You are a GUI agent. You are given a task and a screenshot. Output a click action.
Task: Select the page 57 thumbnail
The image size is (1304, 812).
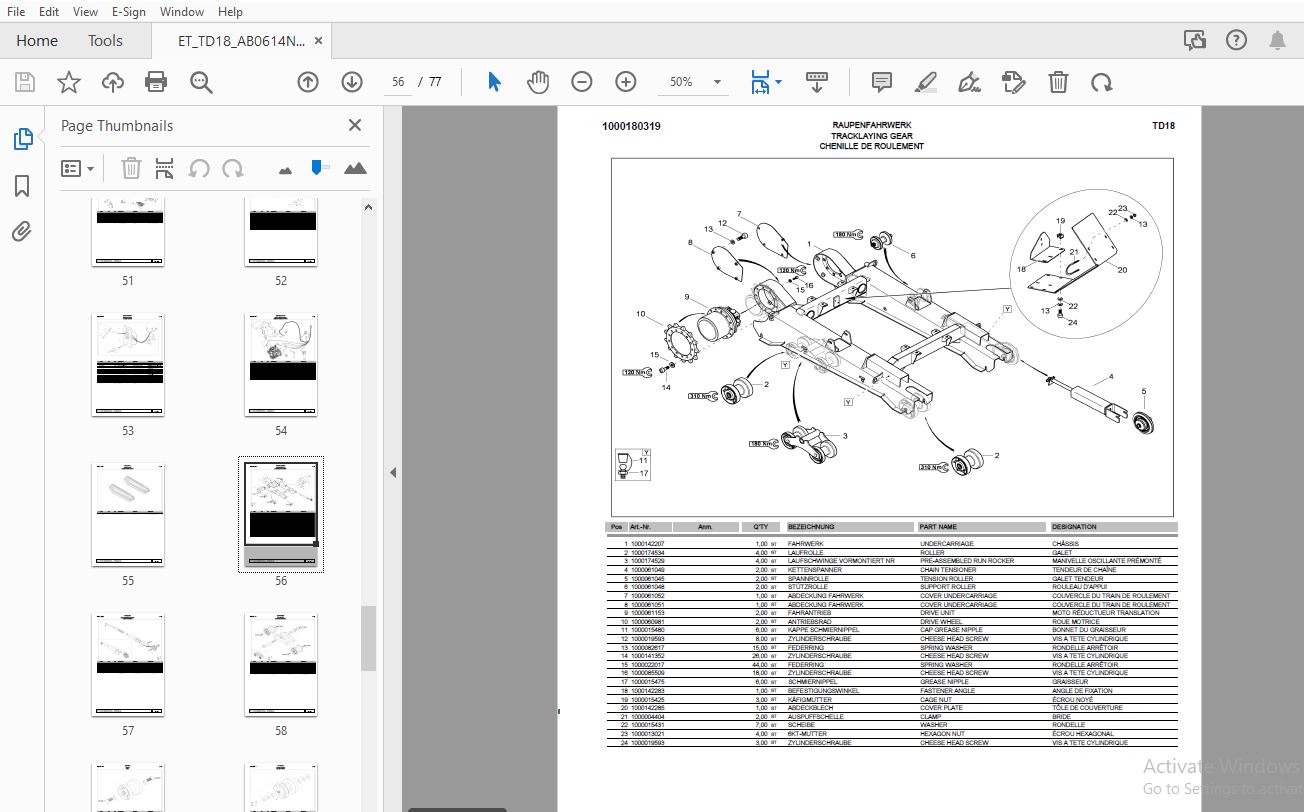[128, 664]
